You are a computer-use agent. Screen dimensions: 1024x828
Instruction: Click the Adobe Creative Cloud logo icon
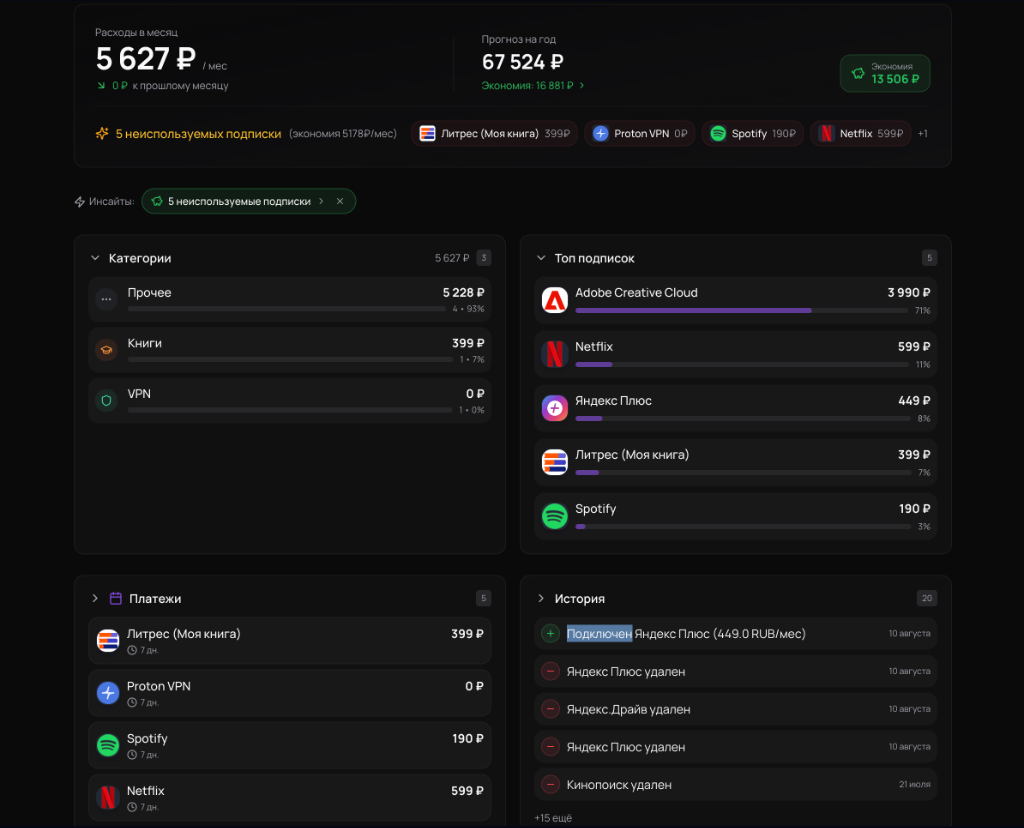pos(554,300)
